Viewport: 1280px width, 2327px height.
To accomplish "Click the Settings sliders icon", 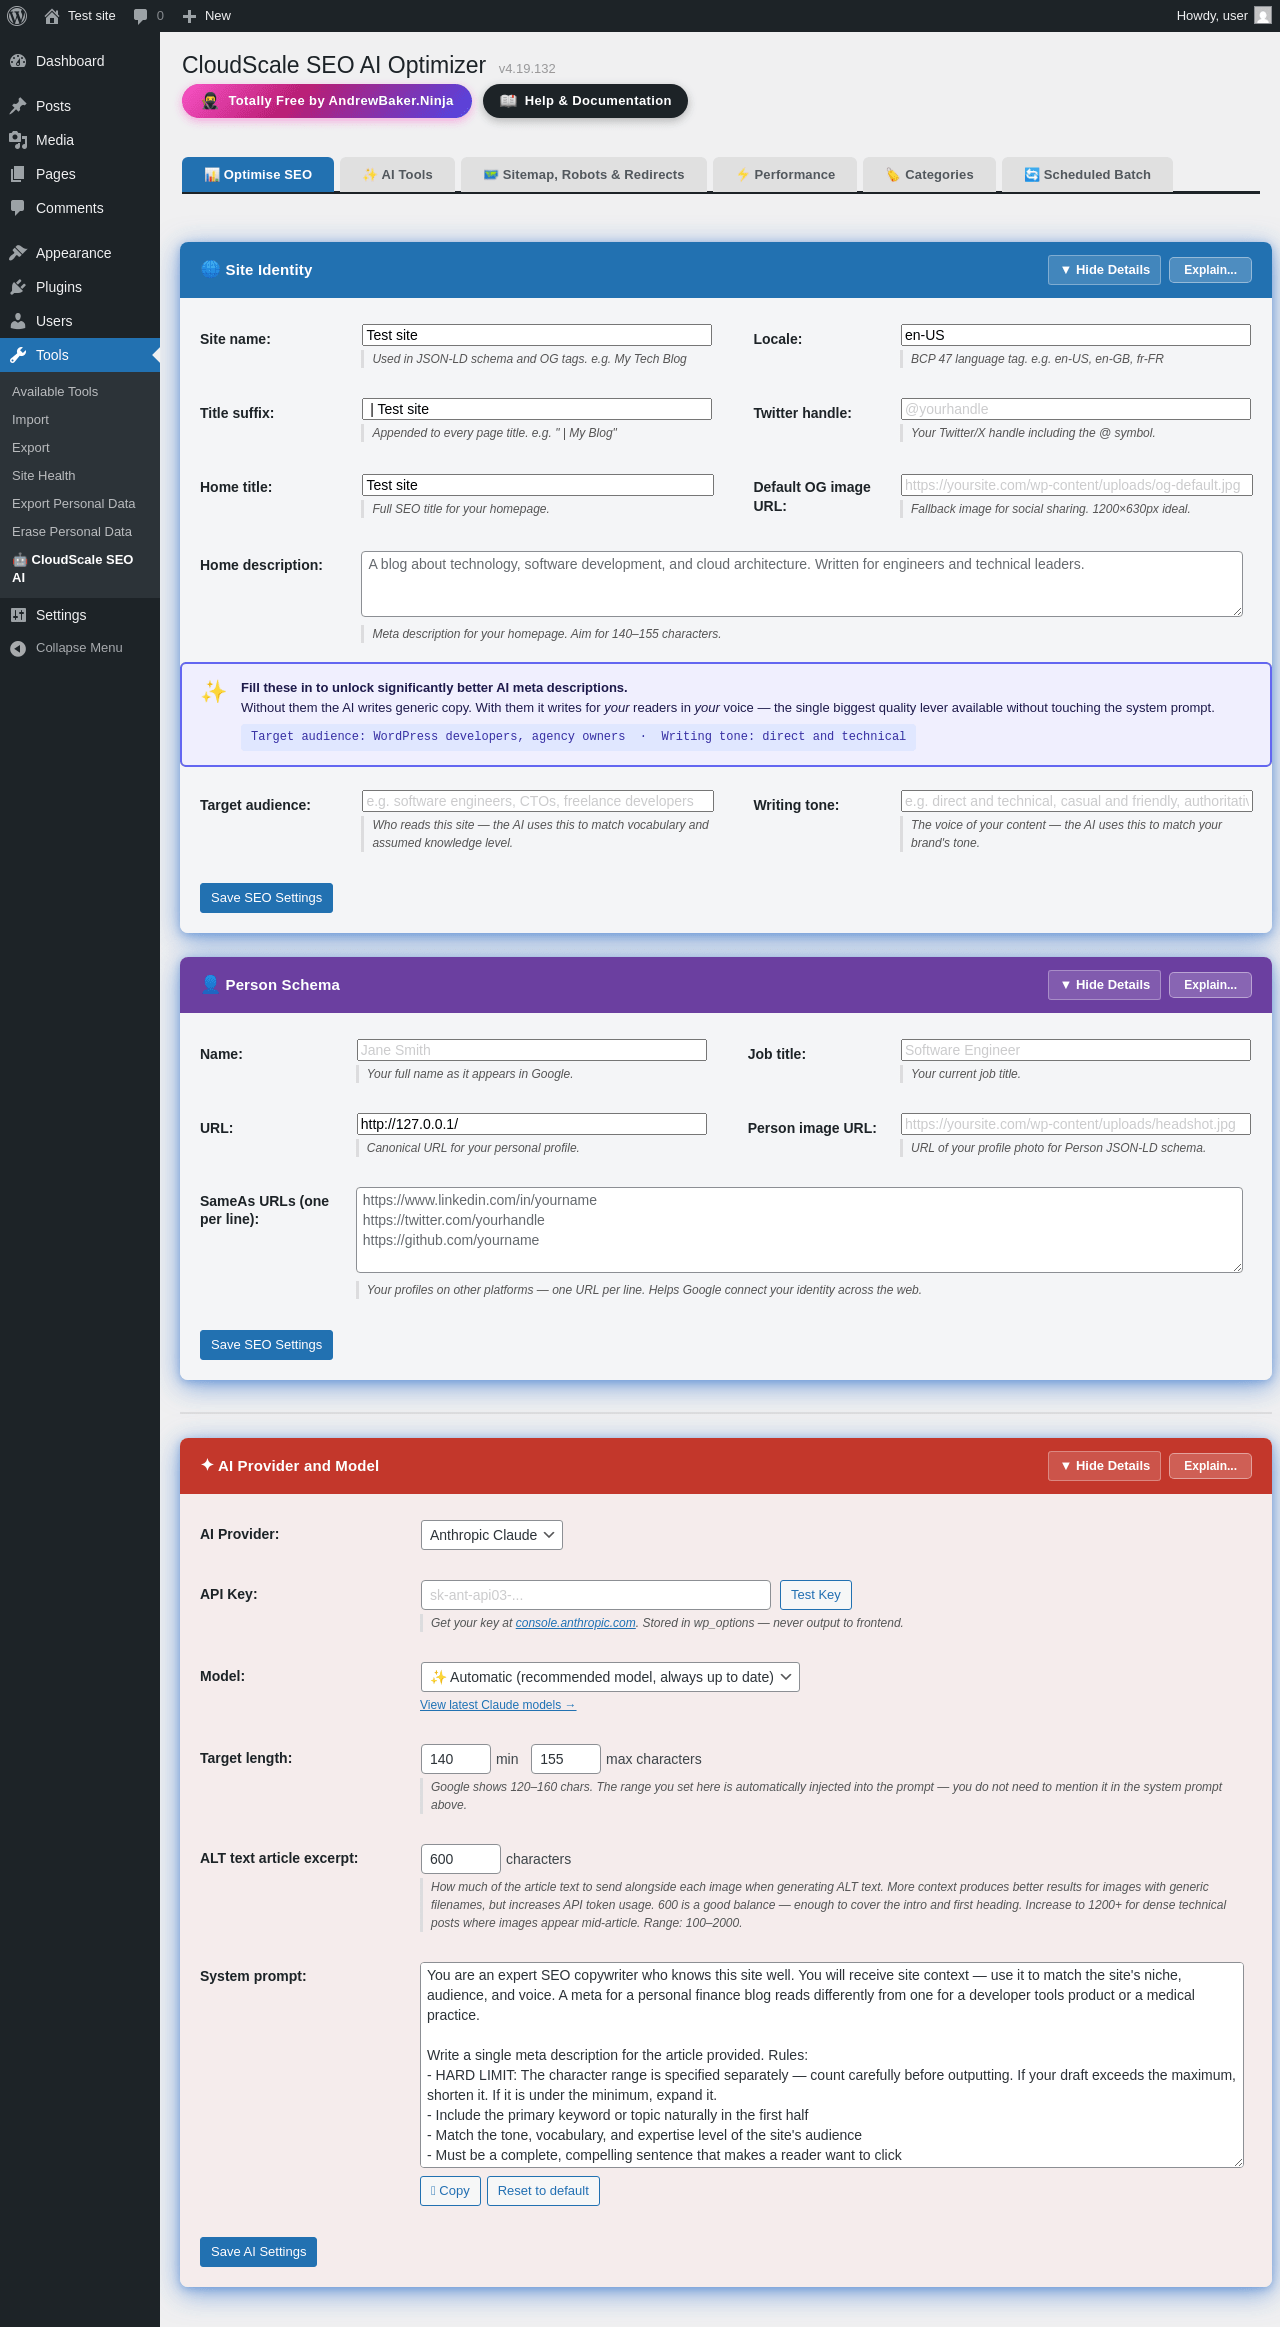I will coord(18,615).
